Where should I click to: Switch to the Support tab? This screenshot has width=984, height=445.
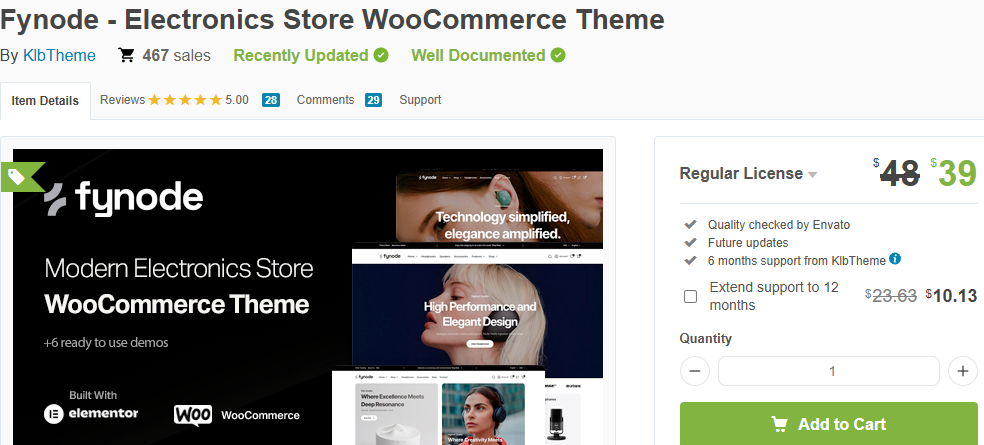pyautogui.click(x=420, y=100)
